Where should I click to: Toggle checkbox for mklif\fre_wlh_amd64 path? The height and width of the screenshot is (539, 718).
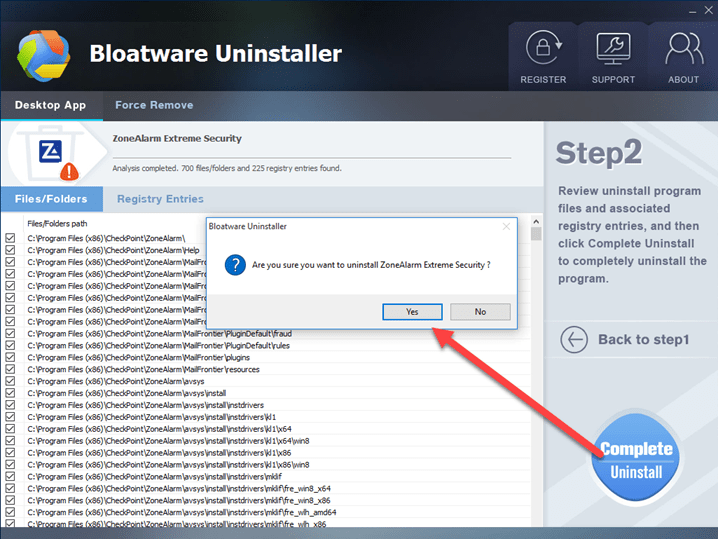(10, 512)
